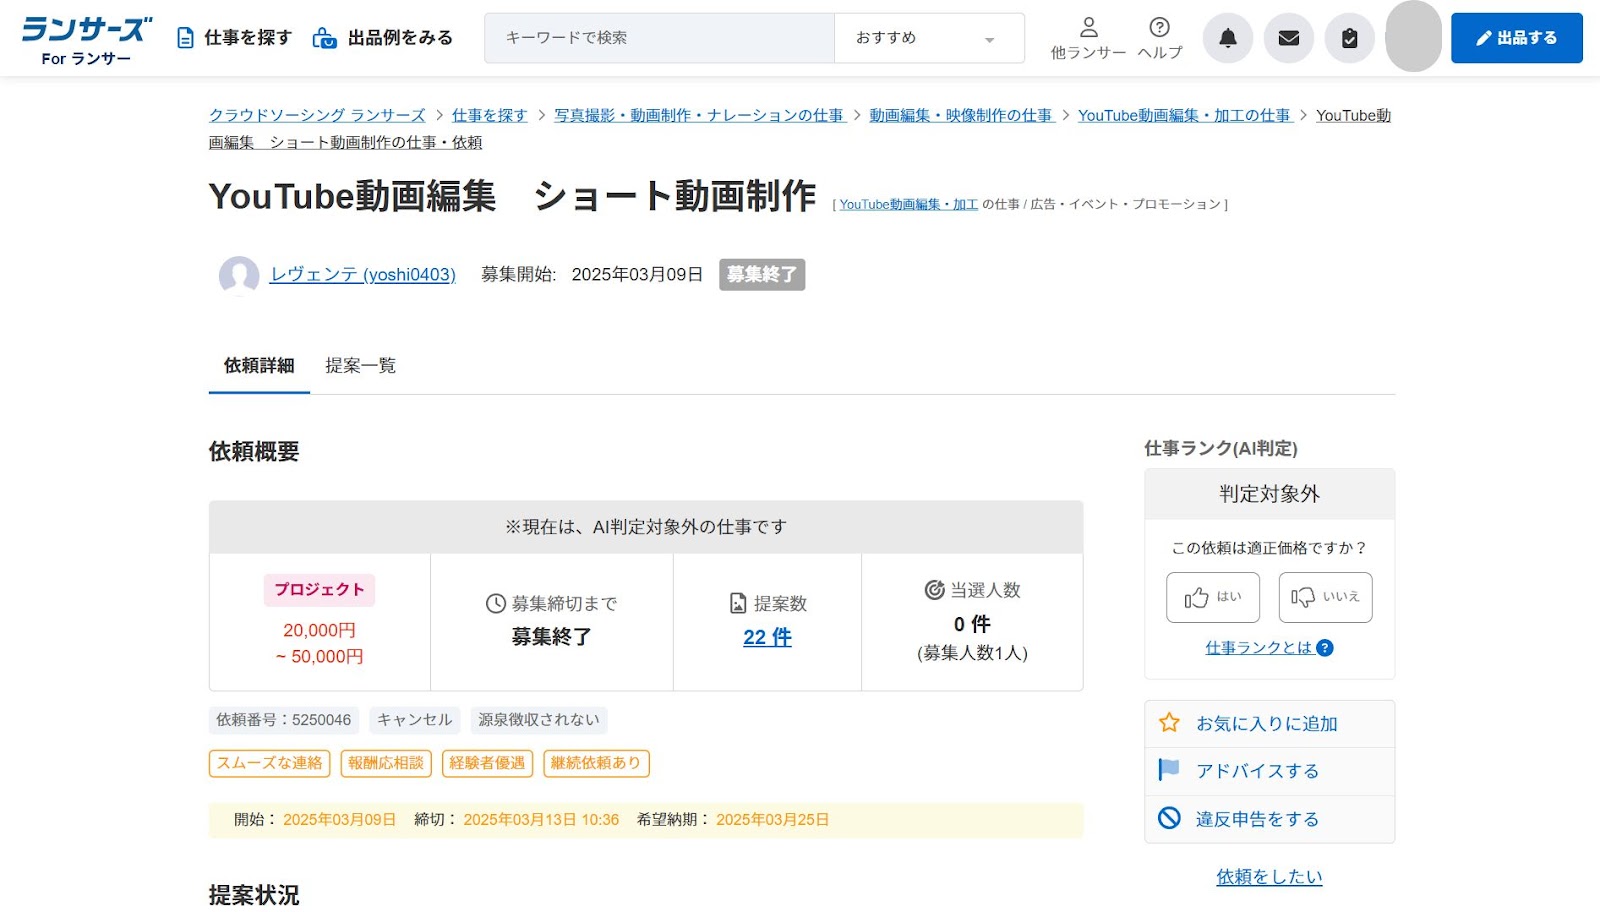
Task: Click the gray user avatar circle
Action: 1413,36
